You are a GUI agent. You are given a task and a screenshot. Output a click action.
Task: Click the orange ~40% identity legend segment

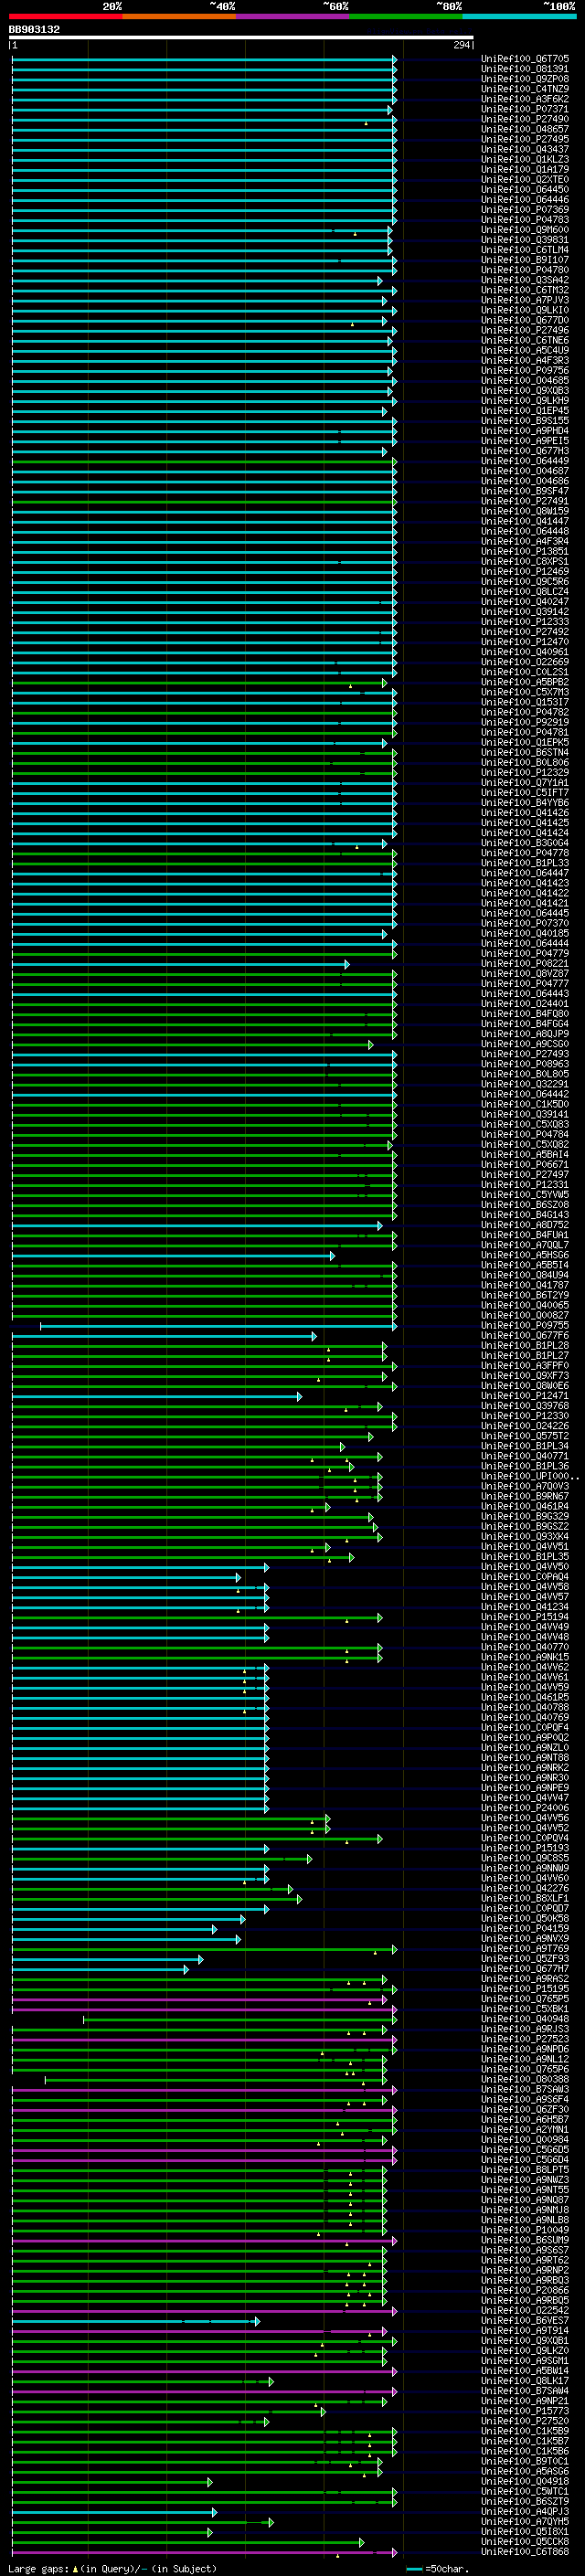(x=179, y=16)
